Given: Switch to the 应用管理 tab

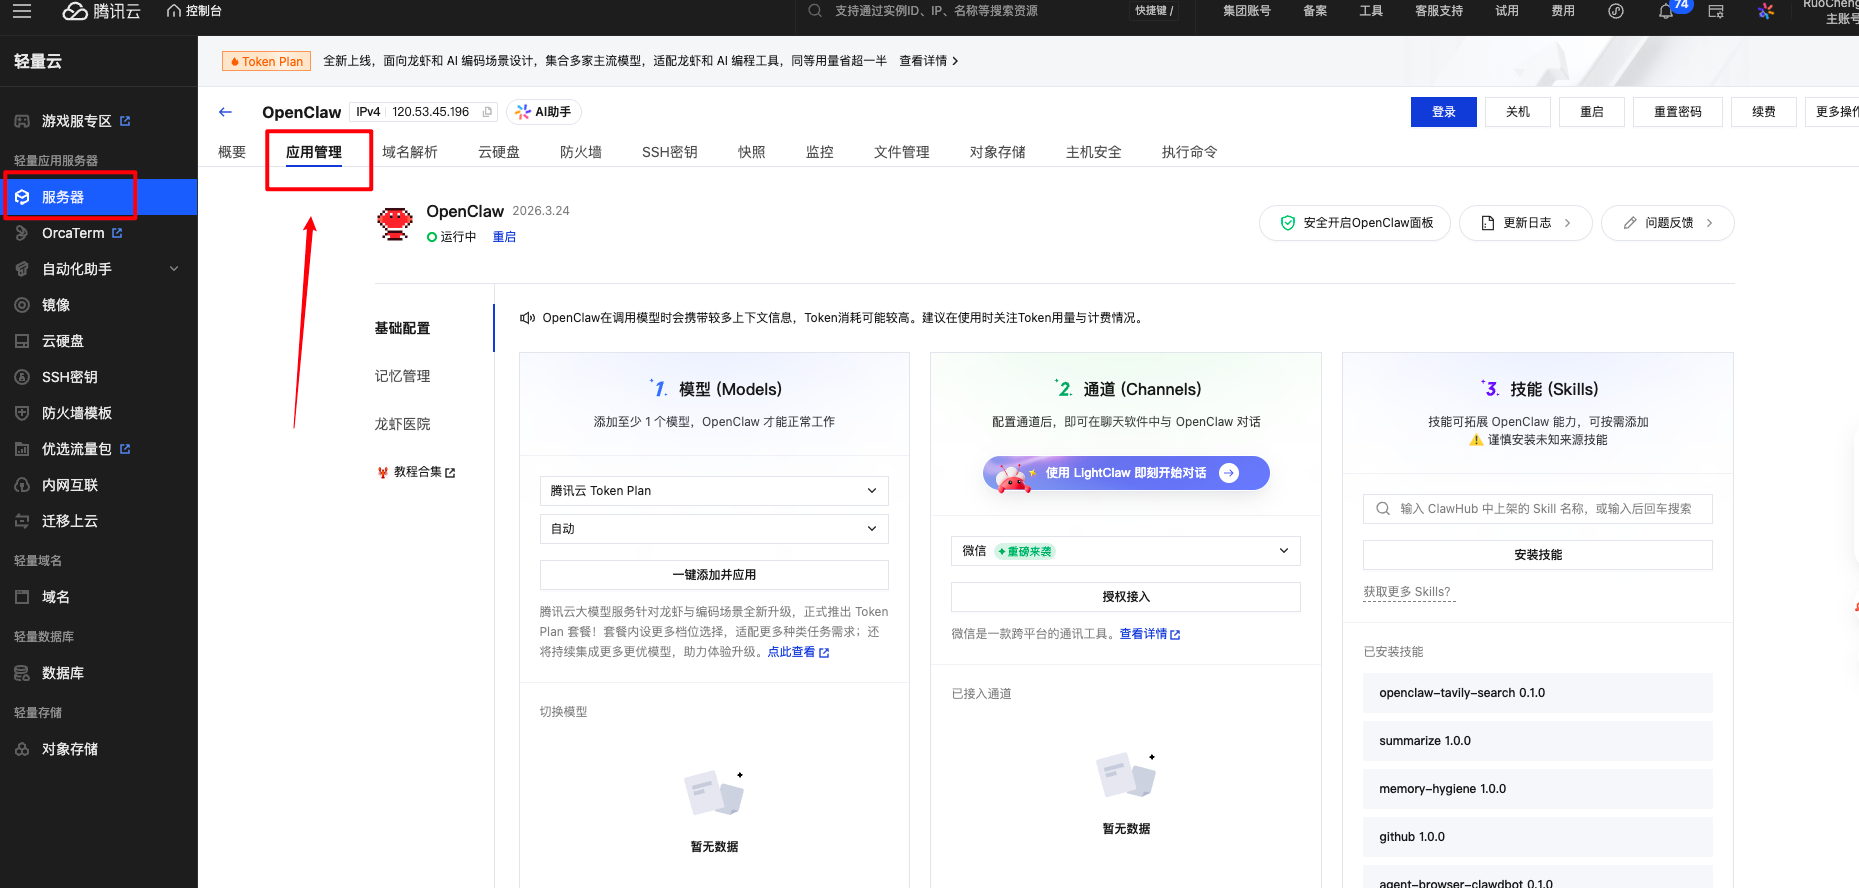Looking at the screenshot, I should [x=314, y=152].
